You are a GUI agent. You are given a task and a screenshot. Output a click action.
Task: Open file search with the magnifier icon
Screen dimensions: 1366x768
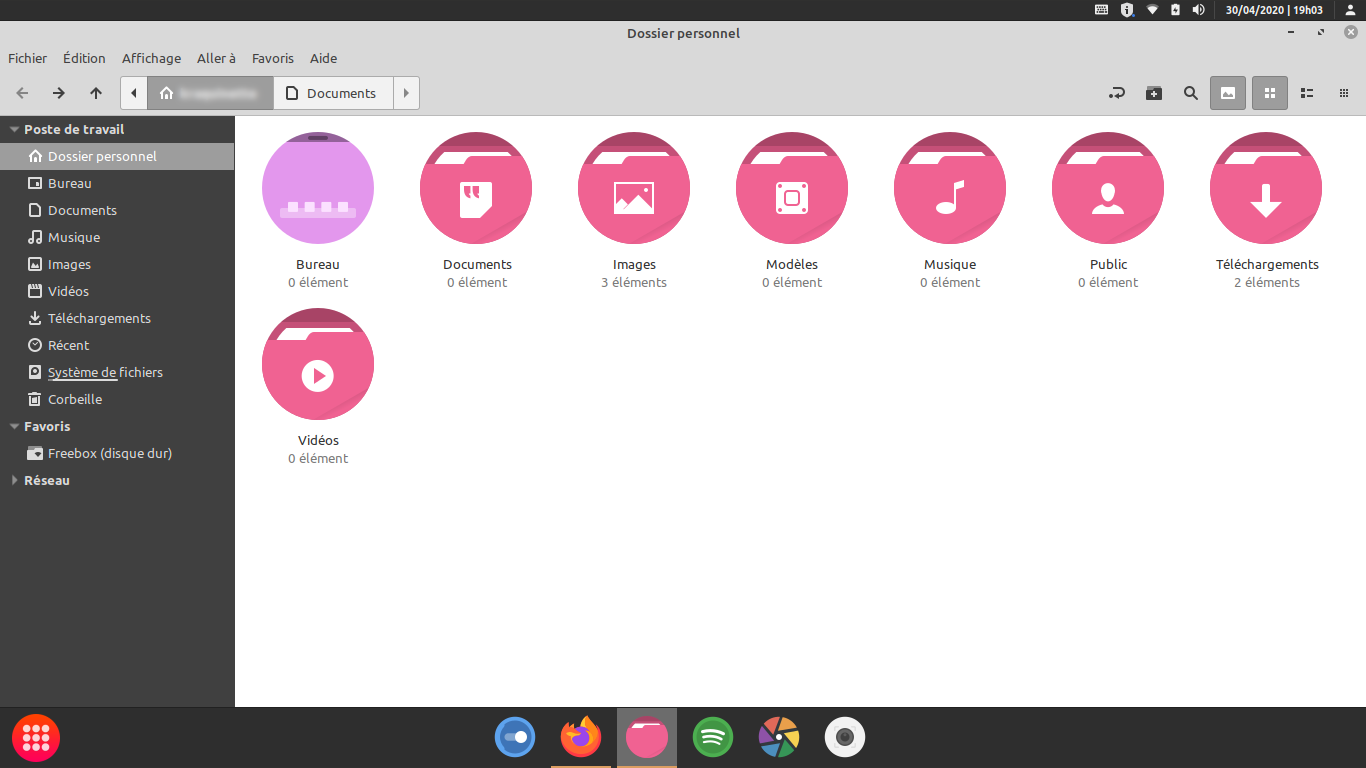click(x=1191, y=93)
